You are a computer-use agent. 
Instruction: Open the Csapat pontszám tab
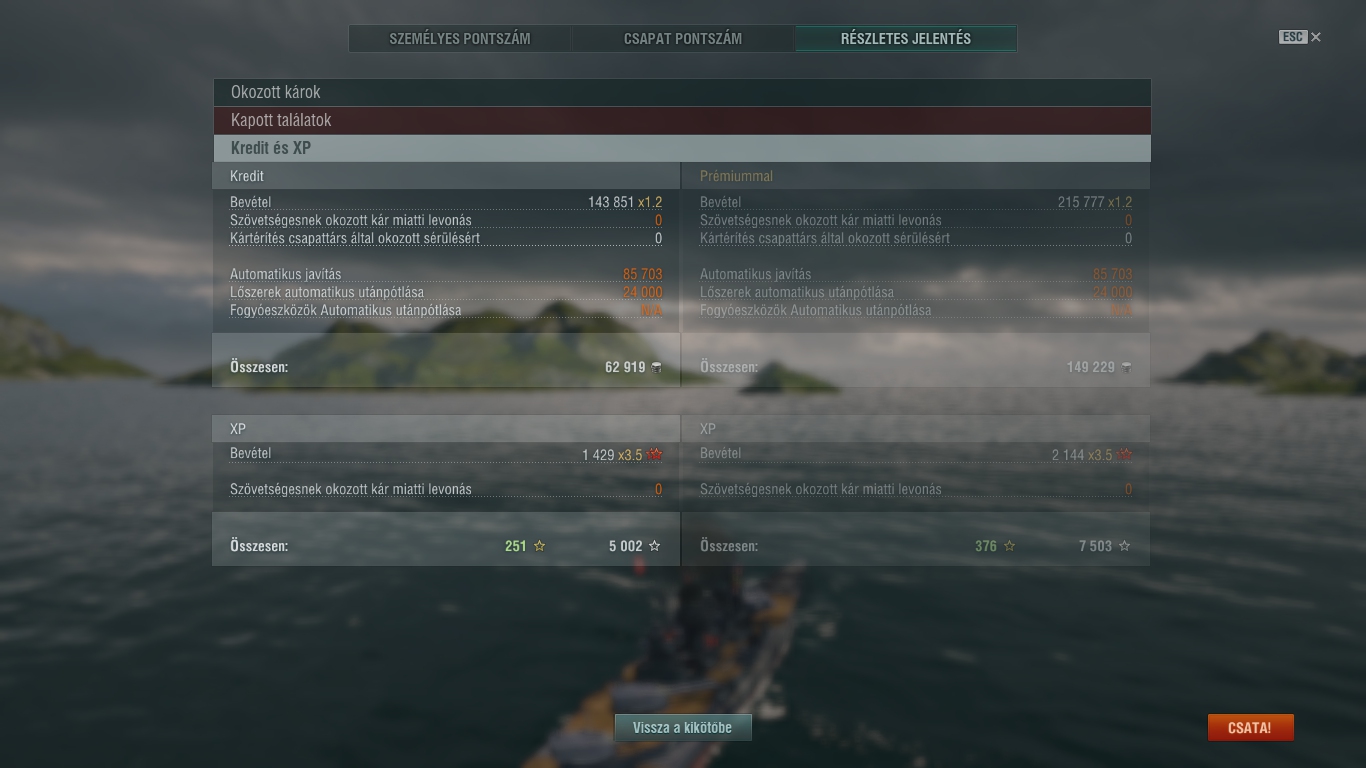[683, 39]
